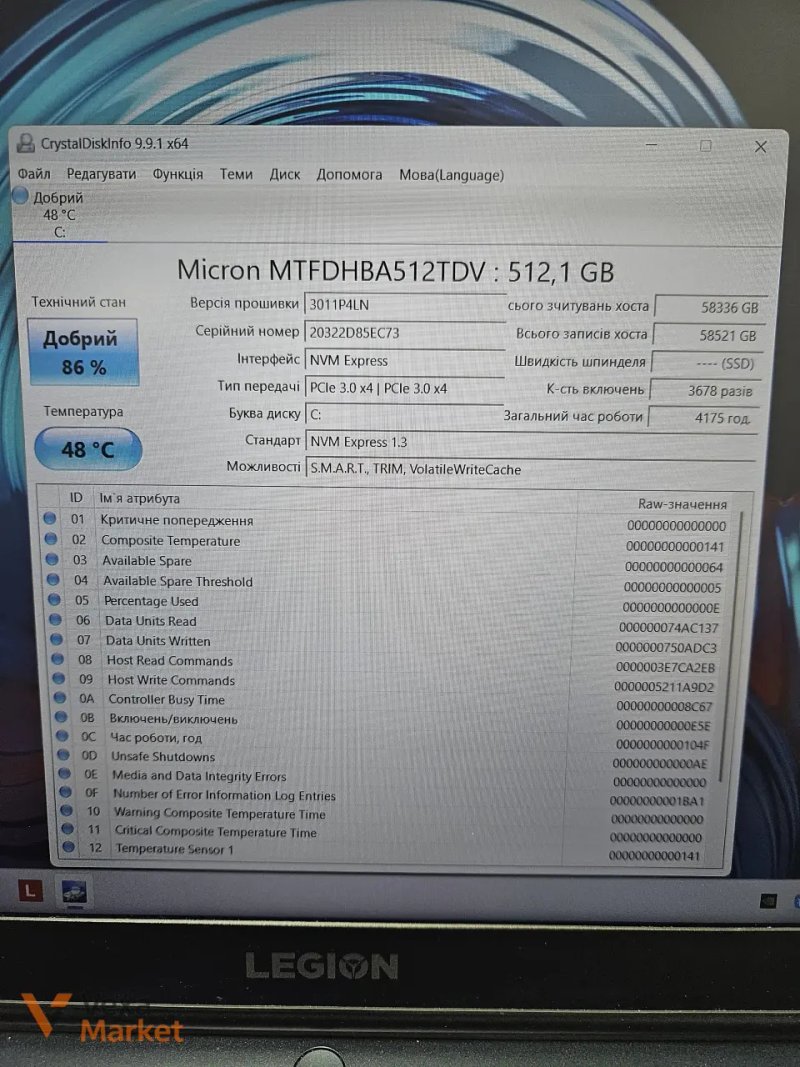Click the dark system tray icon
Viewport: 800px width, 1067px height.
point(768,901)
